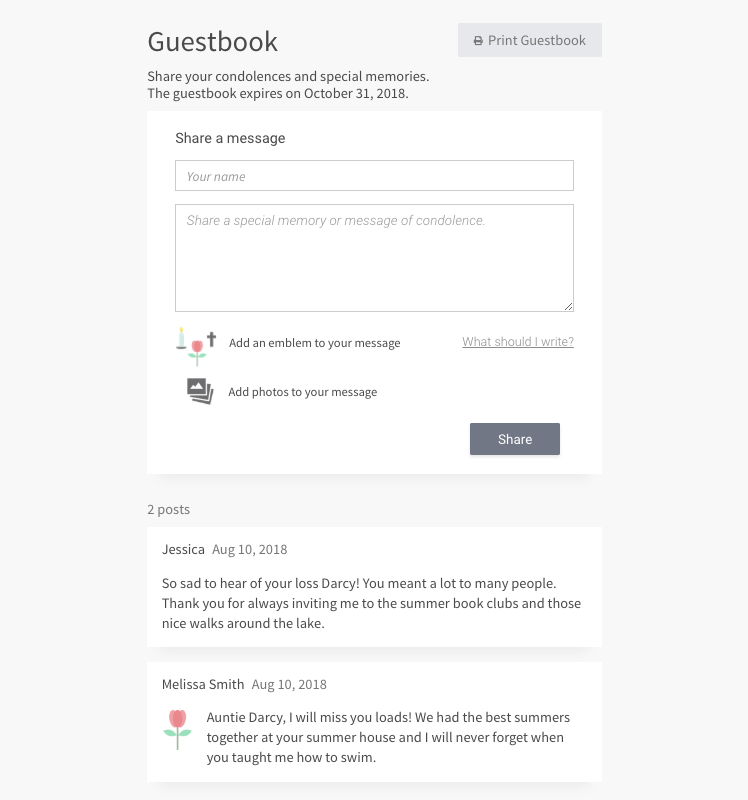Open the What should I write? link
This screenshot has height=800, width=748.
pos(518,341)
